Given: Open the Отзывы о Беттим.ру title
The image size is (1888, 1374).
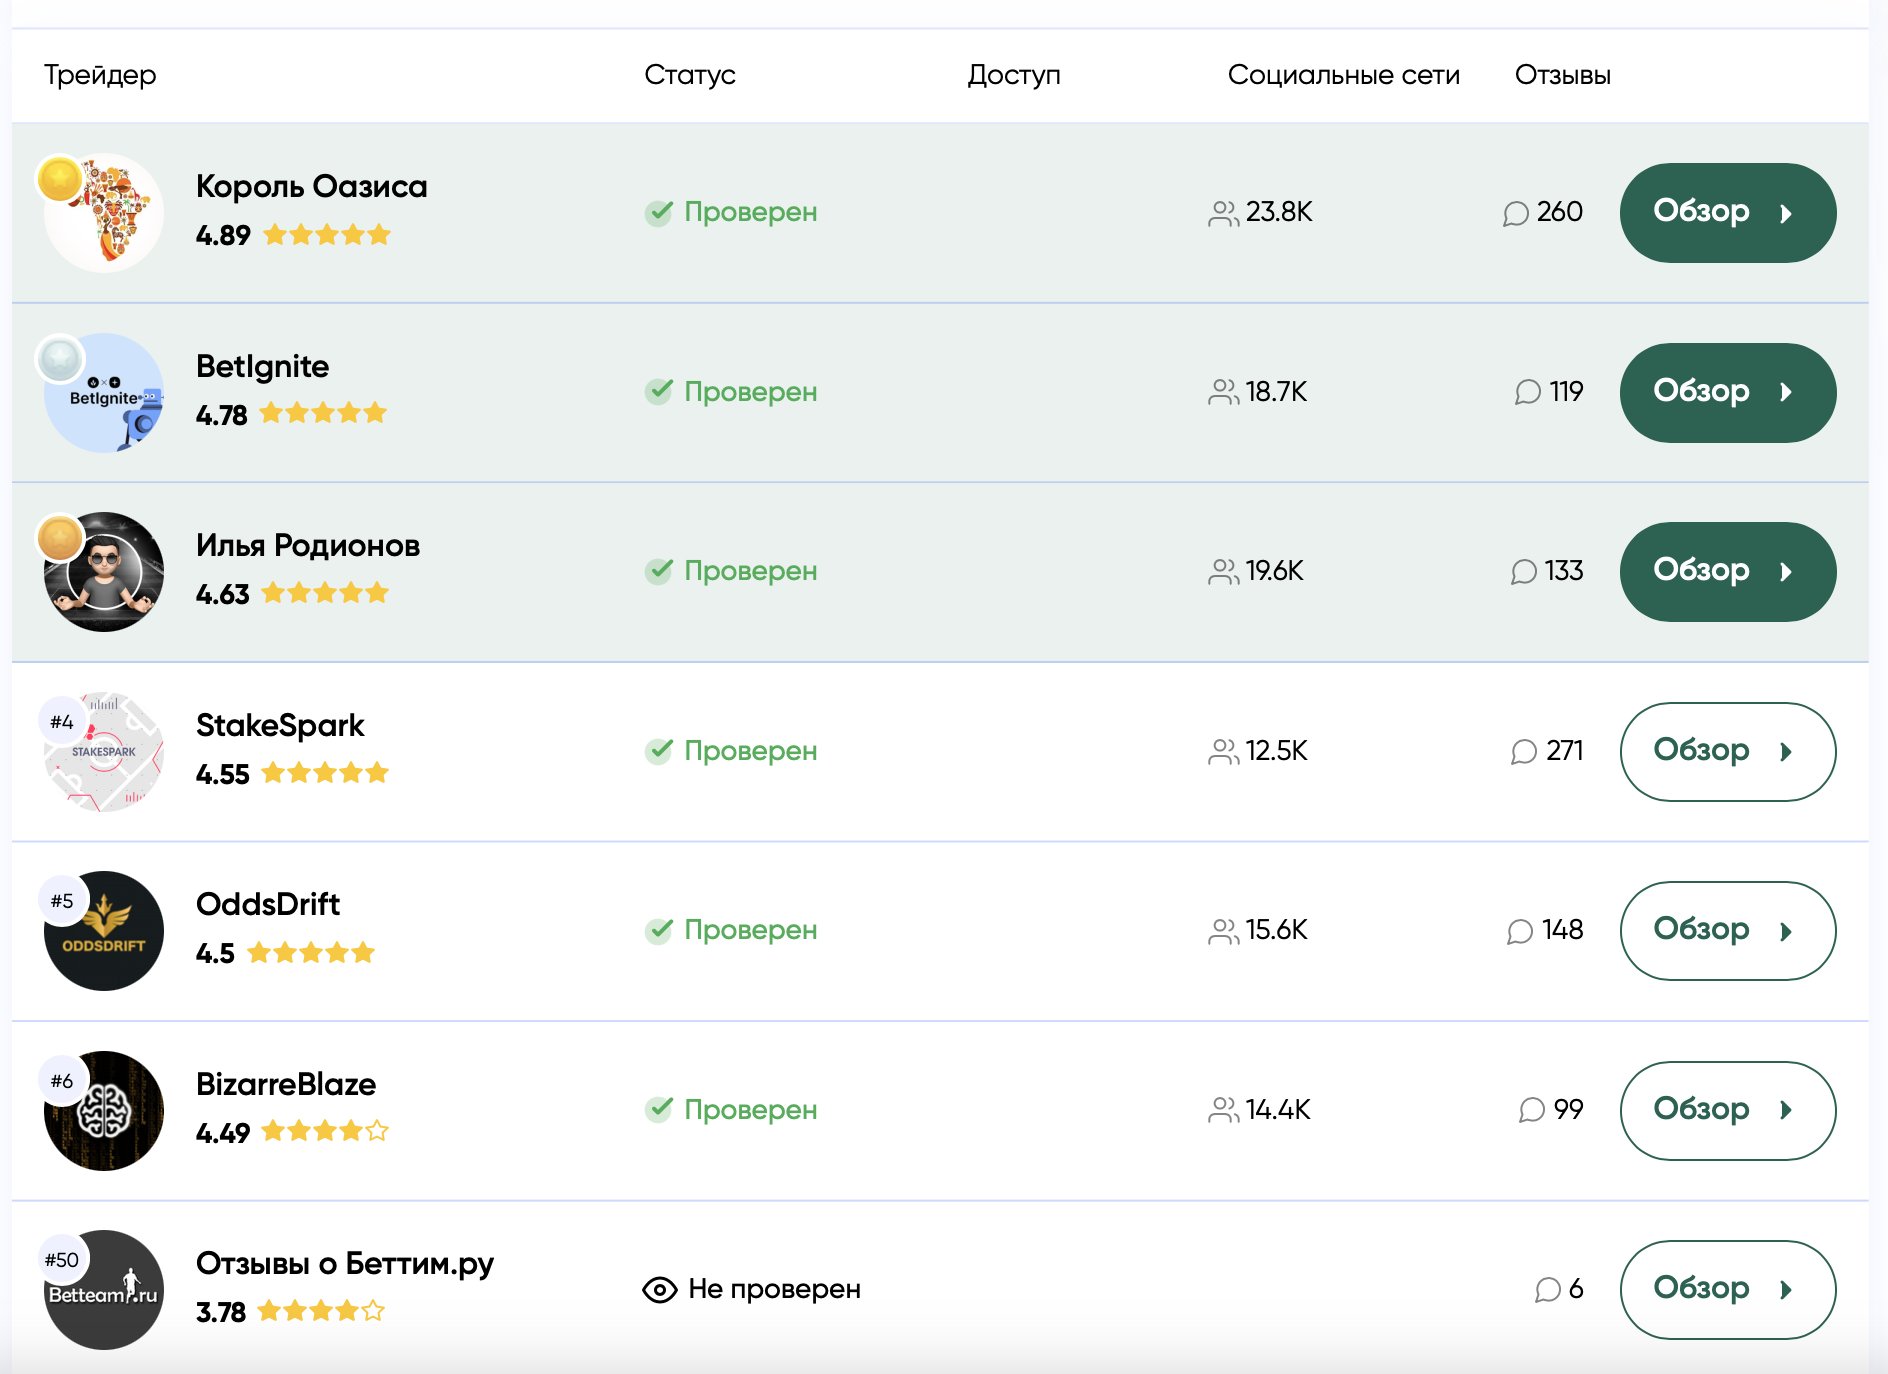Looking at the screenshot, I should coord(345,1264).
